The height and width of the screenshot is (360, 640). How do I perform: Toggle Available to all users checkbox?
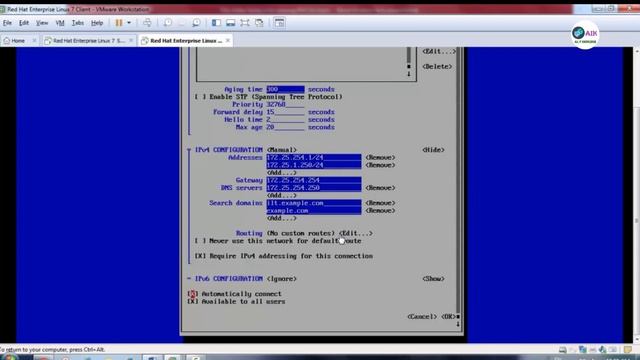(193, 302)
